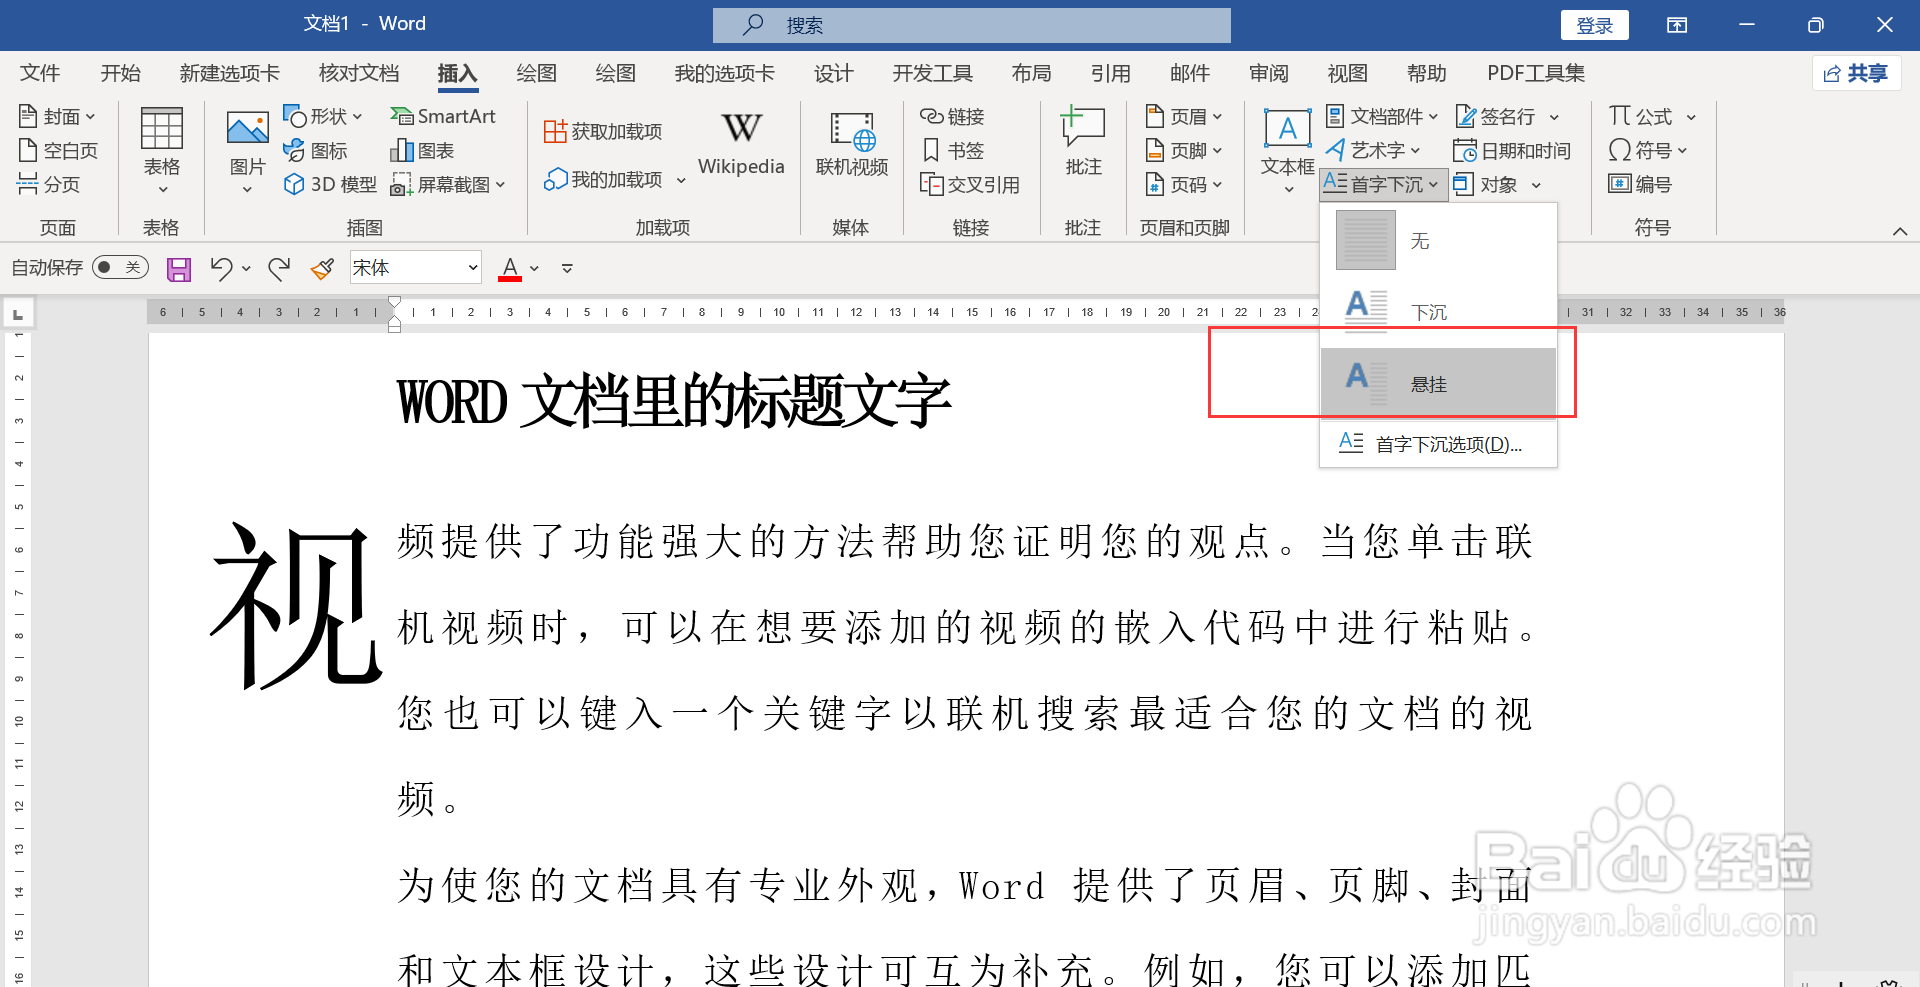Open the Quick Parts (文档部件) dropdown

pyautogui.click(x=1382, y=117)
